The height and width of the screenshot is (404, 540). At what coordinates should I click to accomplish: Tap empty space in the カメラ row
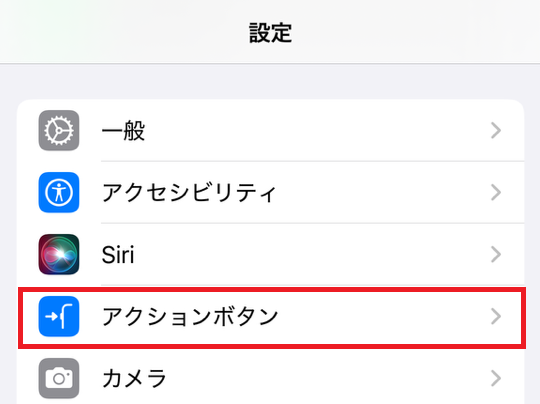310,379
